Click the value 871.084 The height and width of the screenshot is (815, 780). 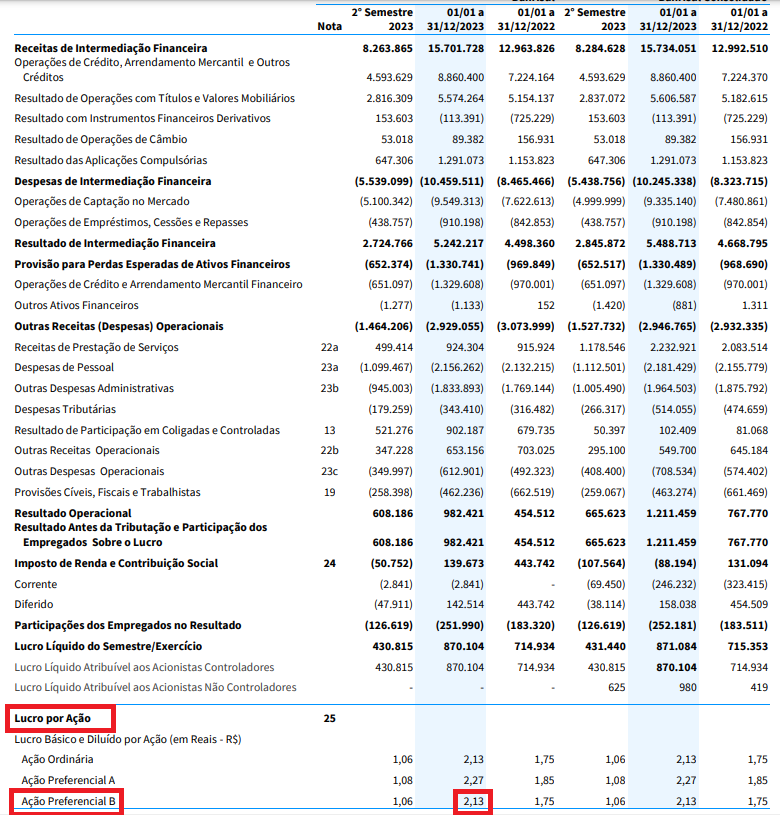point(677,647)
